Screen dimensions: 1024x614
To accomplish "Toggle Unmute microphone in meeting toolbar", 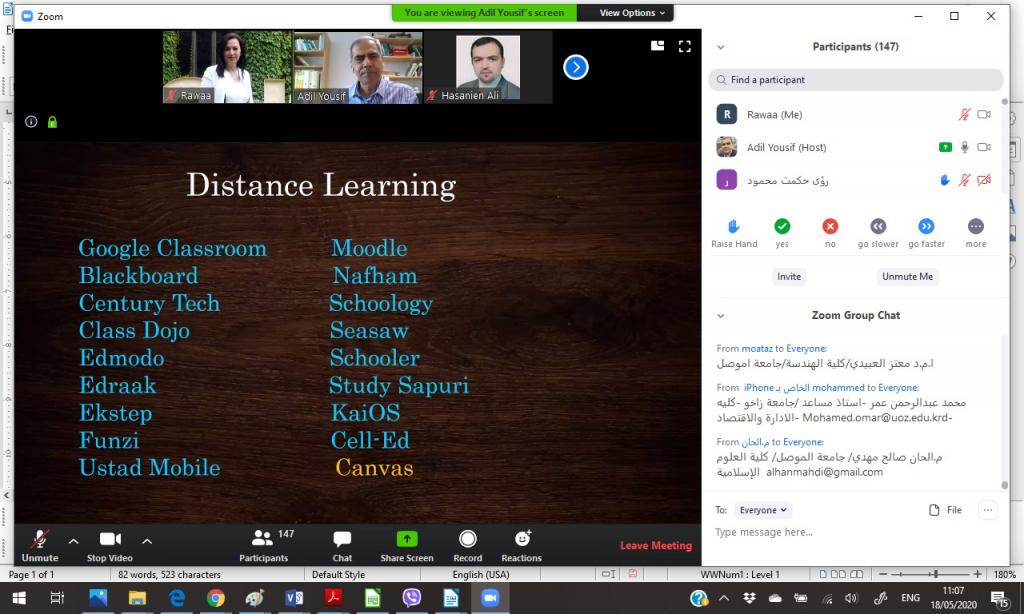I will click(40, 540).
